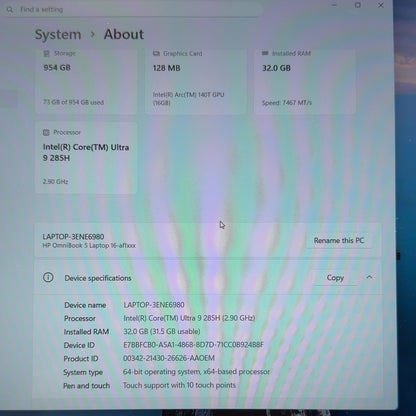This screenshot has height=416, width=416.
Task: Click HP OmniBook 5 Laptop model text
Action: [89, 246]
